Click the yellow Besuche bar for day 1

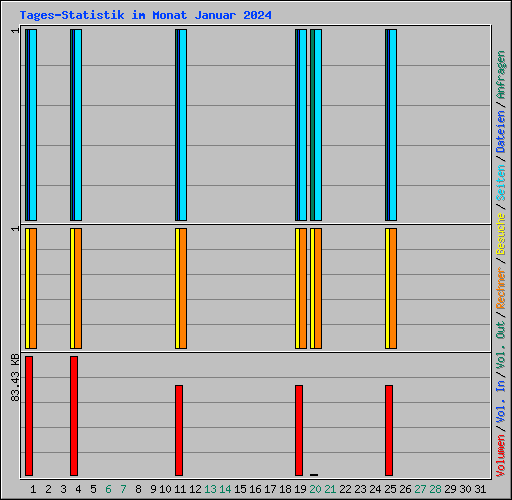27,289
